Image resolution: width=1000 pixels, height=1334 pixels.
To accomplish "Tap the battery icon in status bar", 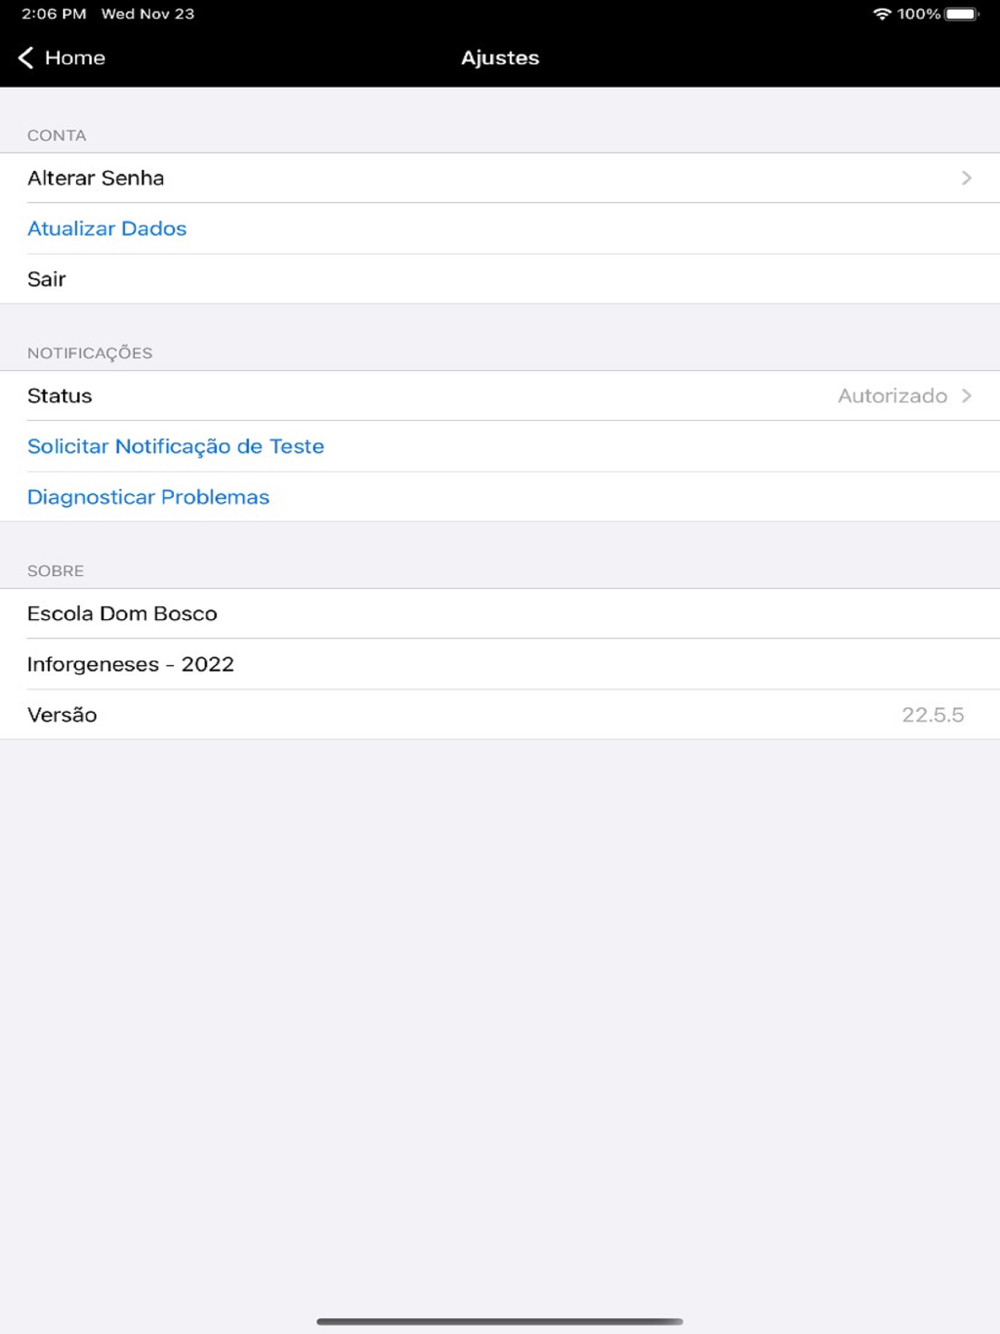I will coord(962,14).
